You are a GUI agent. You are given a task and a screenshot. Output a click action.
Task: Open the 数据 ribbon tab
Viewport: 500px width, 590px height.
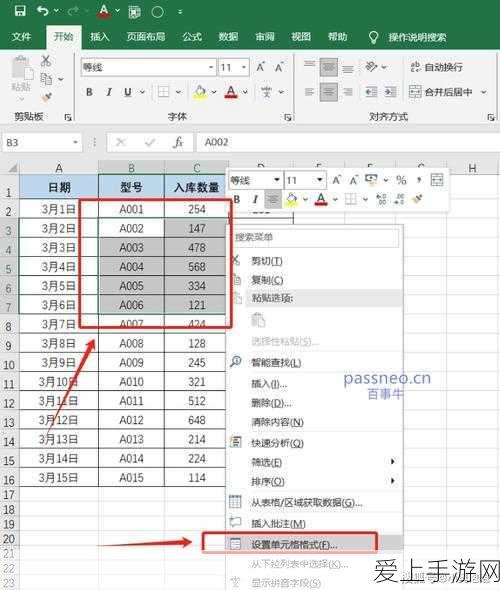[228, 37]
